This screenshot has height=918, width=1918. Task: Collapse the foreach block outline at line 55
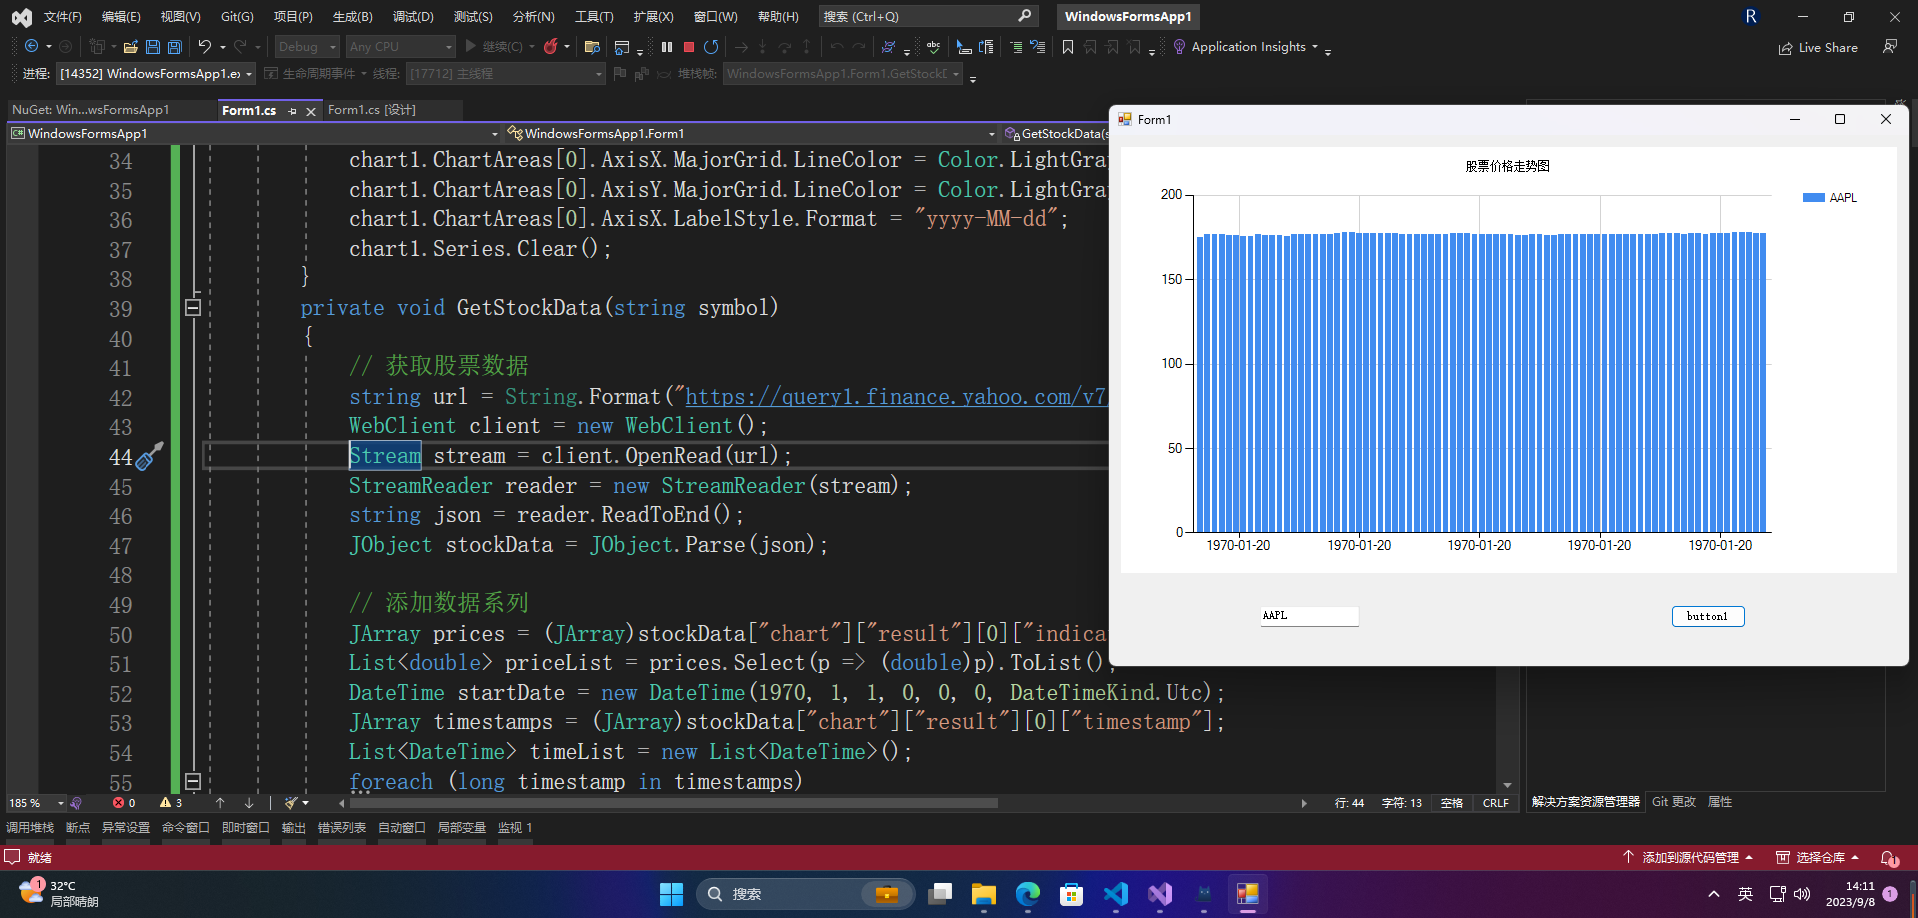tap(193, 782)
